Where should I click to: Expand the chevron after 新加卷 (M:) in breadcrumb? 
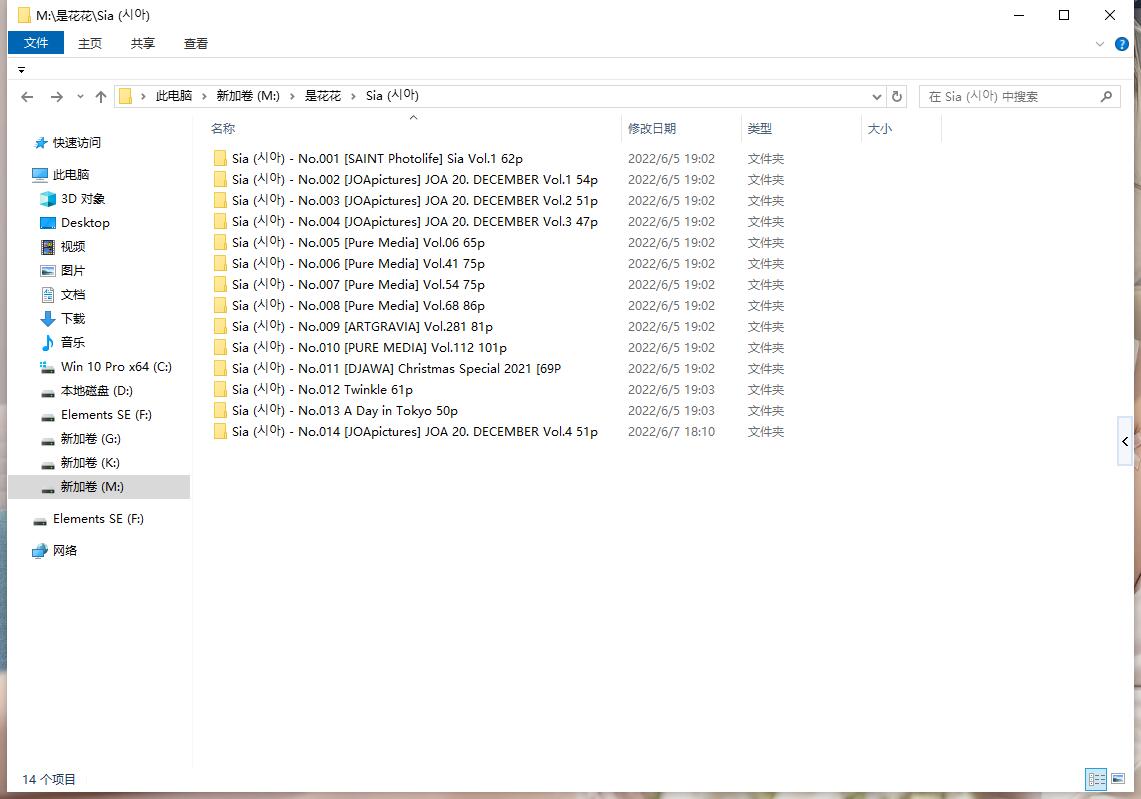tap(293, 96)
